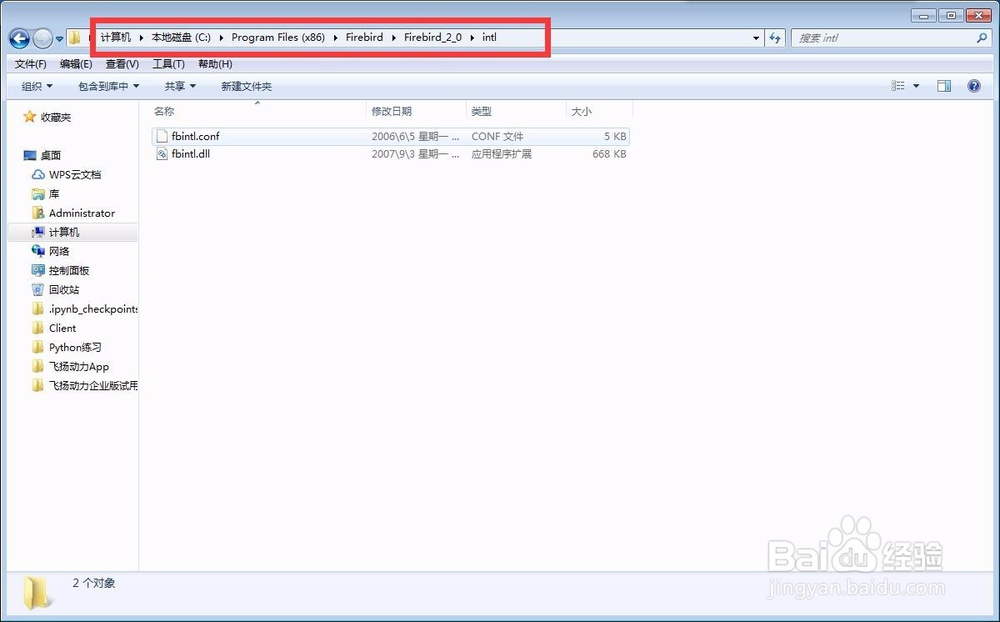
Task: Select Administrator in the navigation pane
Action: point(82,213)
